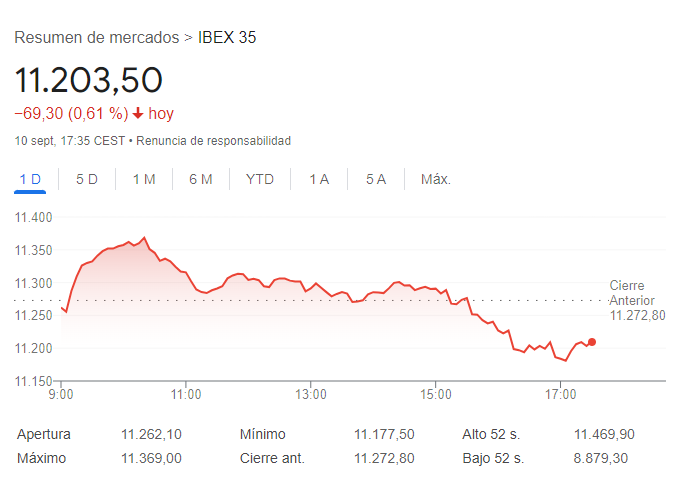Click the Renuncia de responsabilidad link
The width and height of the screenshot is (692, 483).
tap(213, 141)
